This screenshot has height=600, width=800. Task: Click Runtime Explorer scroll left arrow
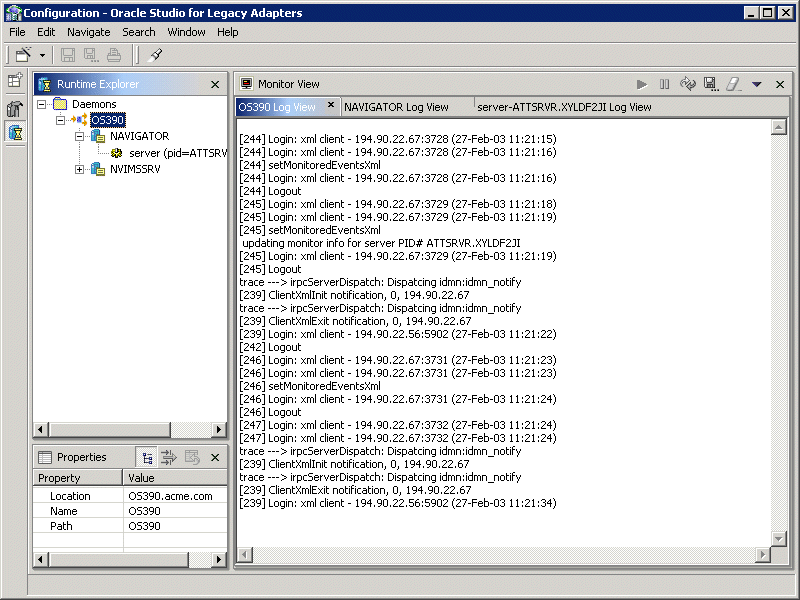pyautogui.click(x=41, y=430)
